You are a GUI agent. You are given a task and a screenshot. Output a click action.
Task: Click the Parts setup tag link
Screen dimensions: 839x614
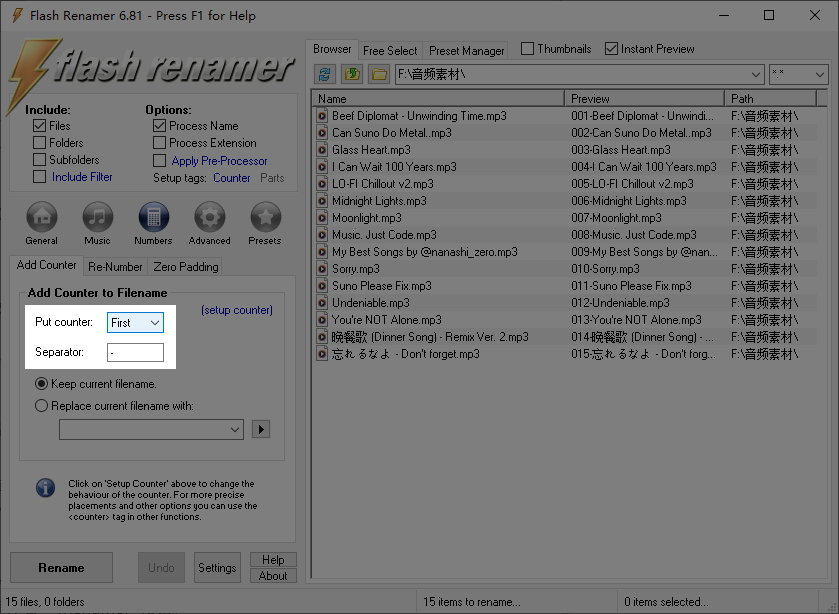coord(272,178)
